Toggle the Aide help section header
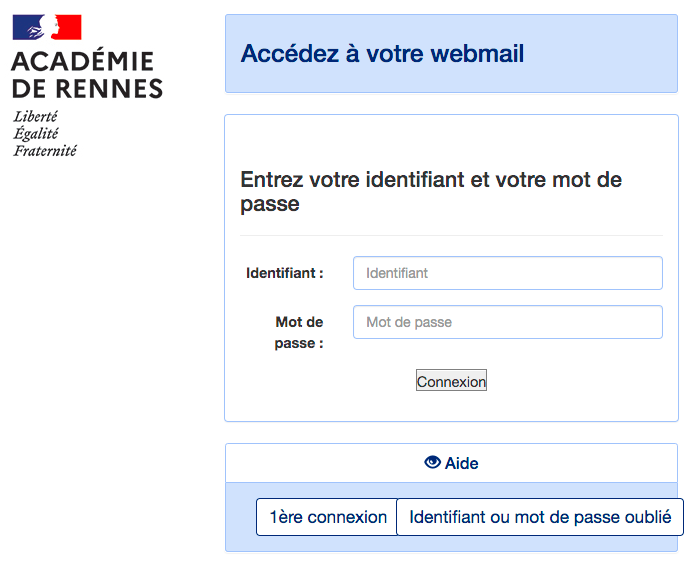Image resolution: width=695 pixels, height=567 pixels. [451, 463]
